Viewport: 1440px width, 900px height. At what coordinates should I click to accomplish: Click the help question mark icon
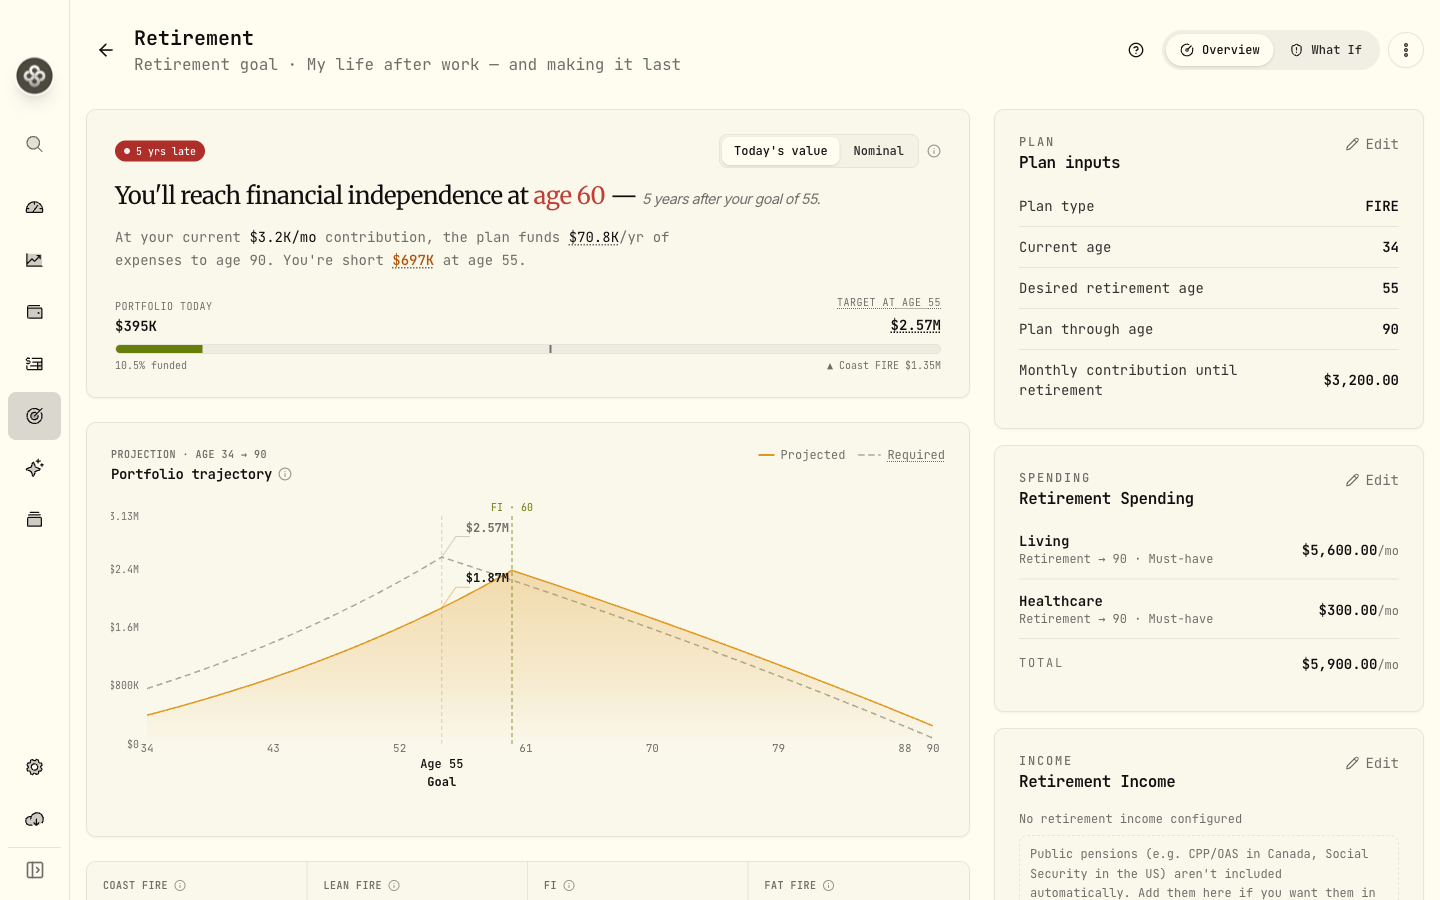(1136, 50)
